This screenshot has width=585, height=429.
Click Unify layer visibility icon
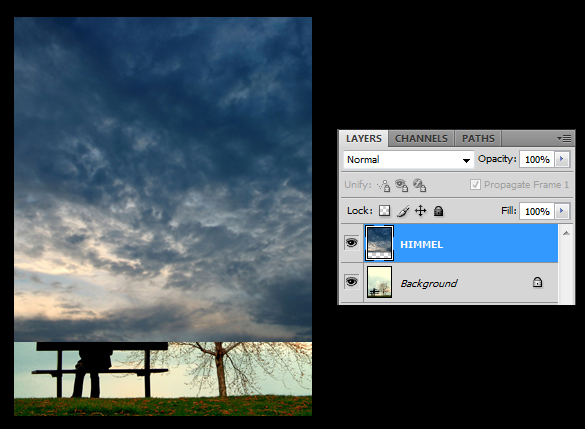[x=401, y=185]
